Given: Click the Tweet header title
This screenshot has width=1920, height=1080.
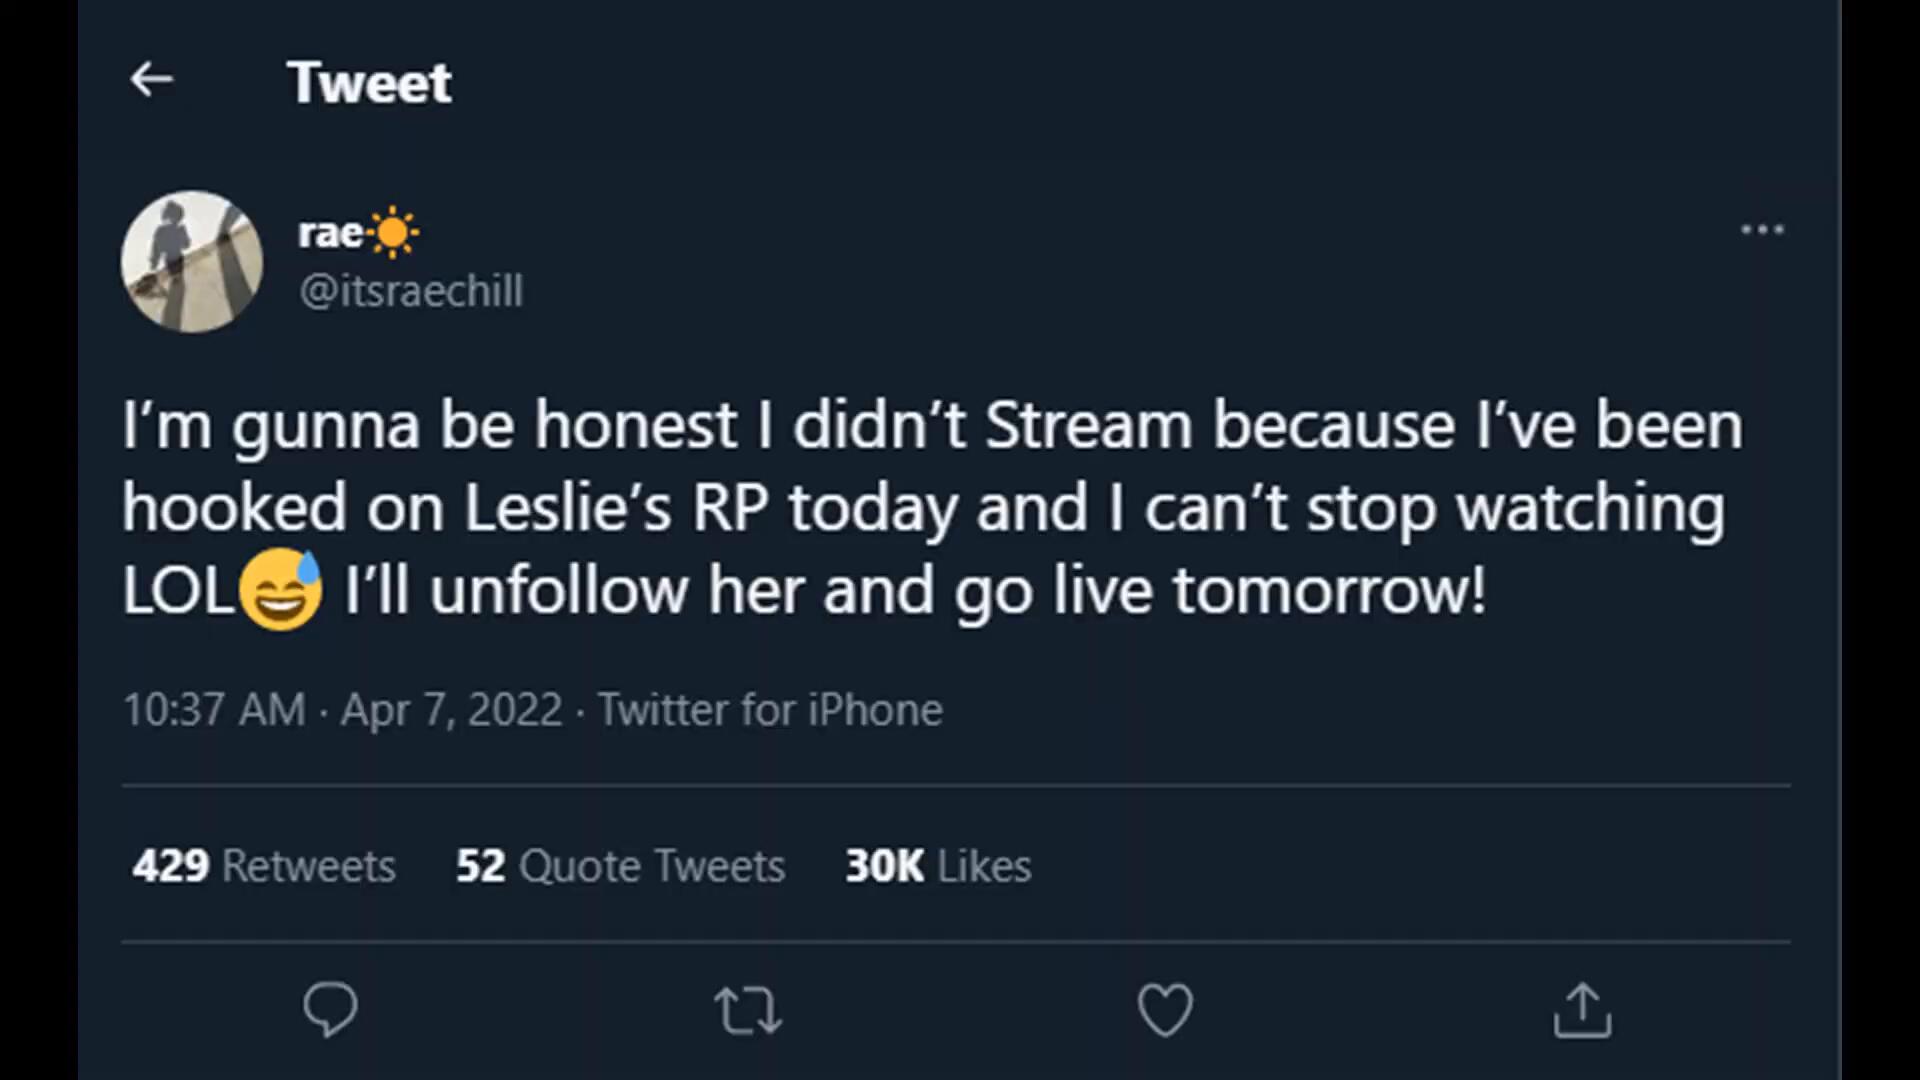Looking at the screenshot, I should (x=369, y=82).
